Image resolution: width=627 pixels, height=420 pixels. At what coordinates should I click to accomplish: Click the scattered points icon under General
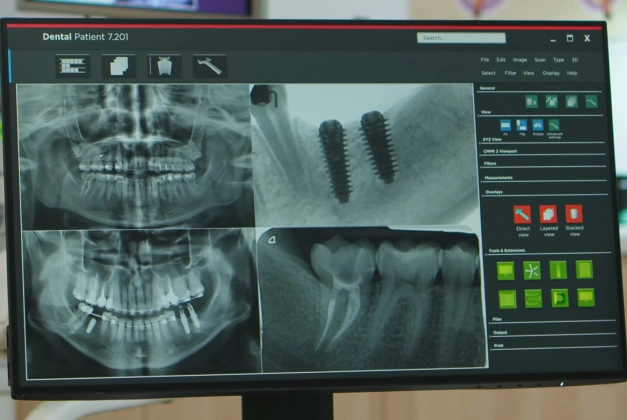551,102
